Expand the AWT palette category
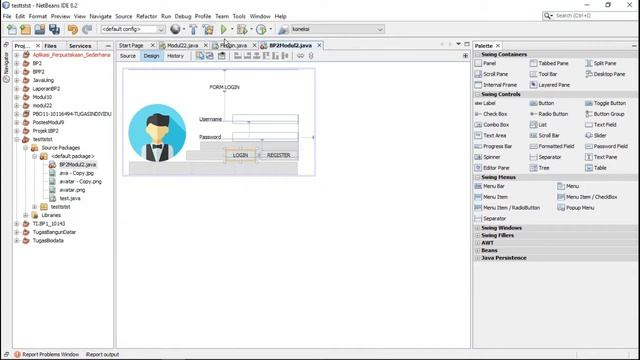The height and width of the screenshot is (360, 640). pos(478,243)
